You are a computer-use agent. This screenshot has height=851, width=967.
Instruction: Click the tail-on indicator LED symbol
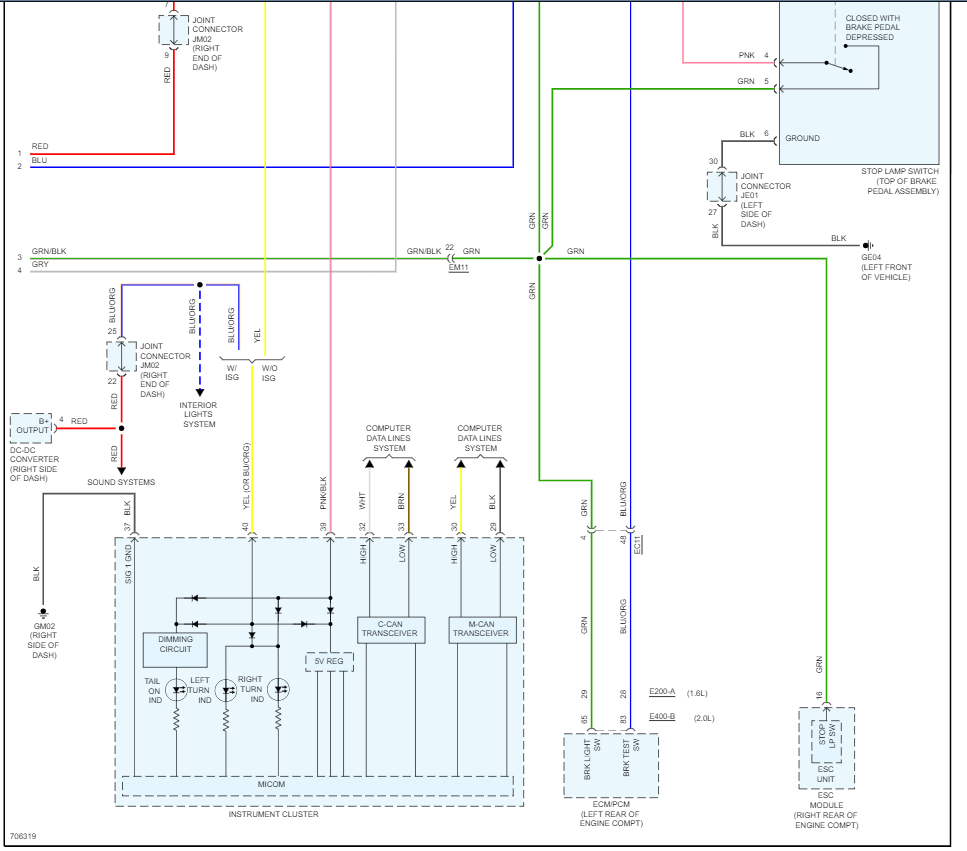(176, 689)
